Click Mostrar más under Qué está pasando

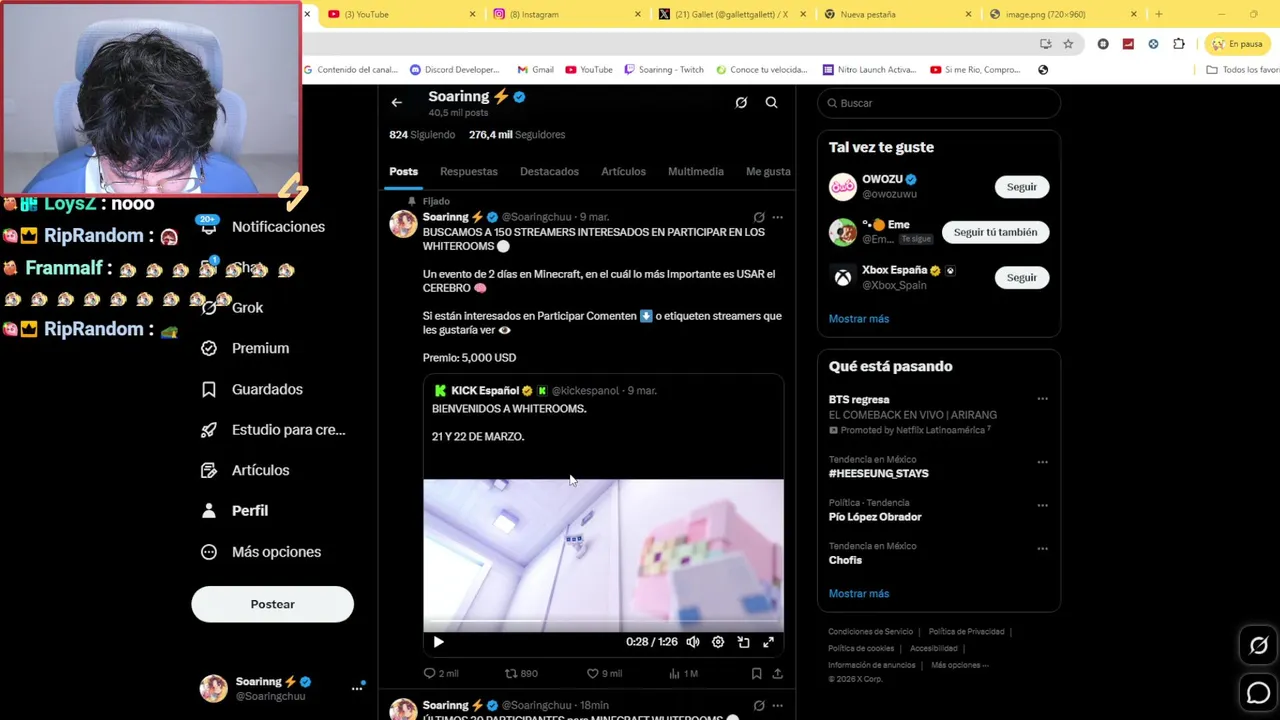[858, 594]
